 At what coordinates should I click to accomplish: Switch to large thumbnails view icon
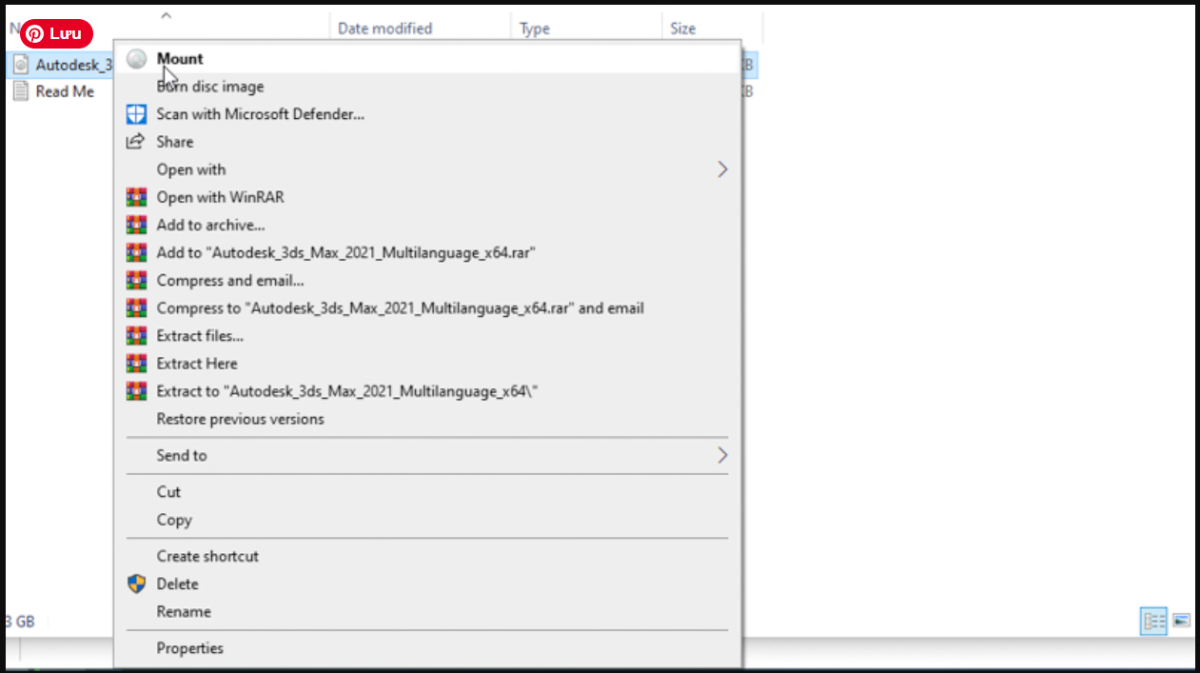point(1181,621)
